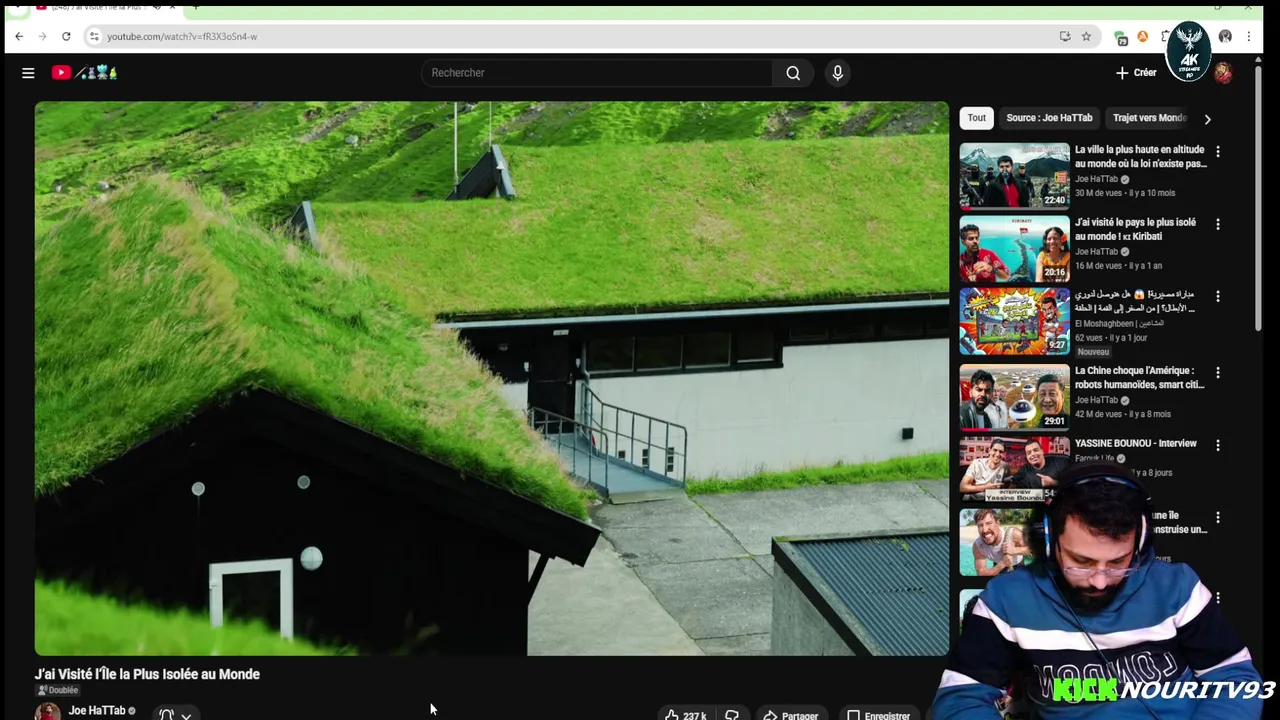1280x720 pixels.
Task: Bookmark this page with the star
Action: 1086,36
